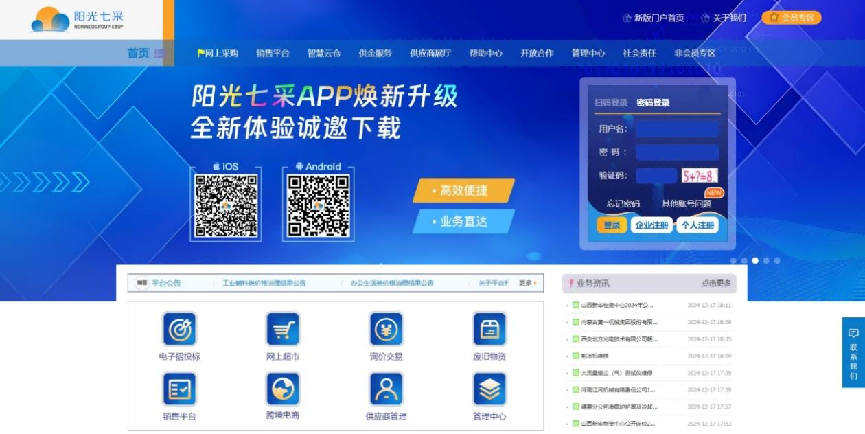Open the 帮助中心 navigation menu
The image size is (865, 434).
click(x=486, y=53)
